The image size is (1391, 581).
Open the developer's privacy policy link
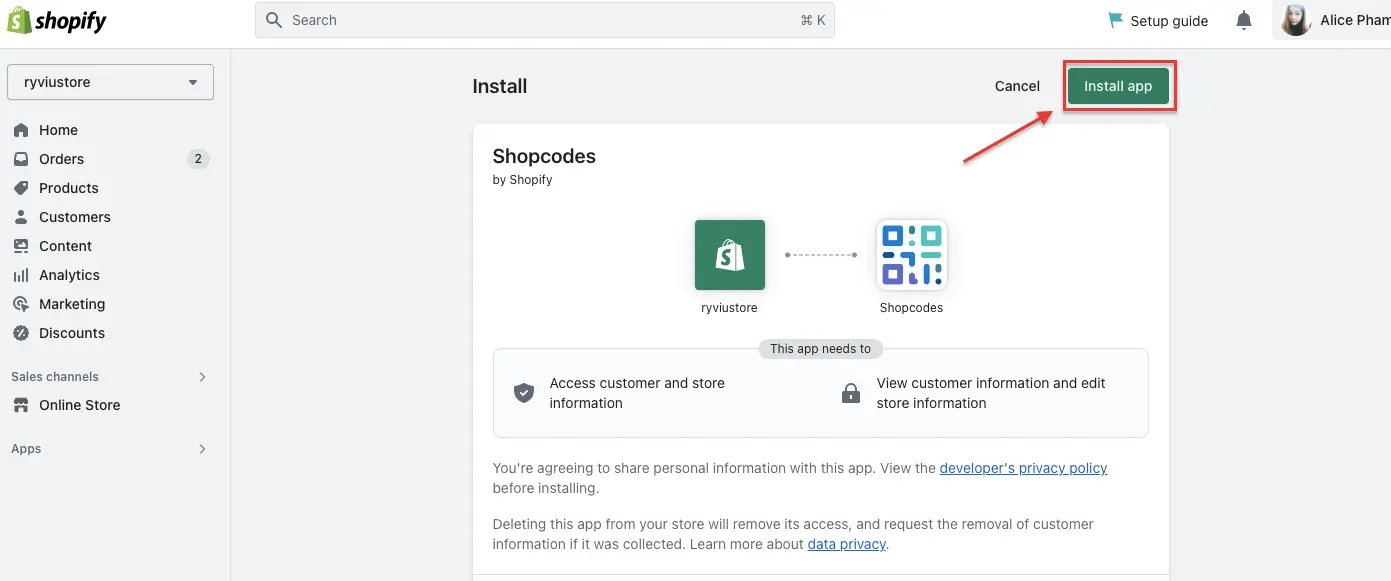coord(1023,468)
